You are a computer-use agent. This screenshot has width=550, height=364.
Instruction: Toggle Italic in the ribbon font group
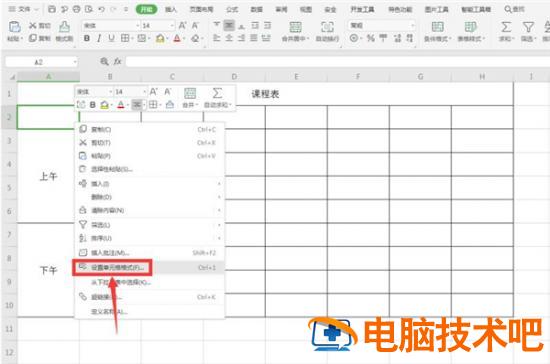coord(99,38)
